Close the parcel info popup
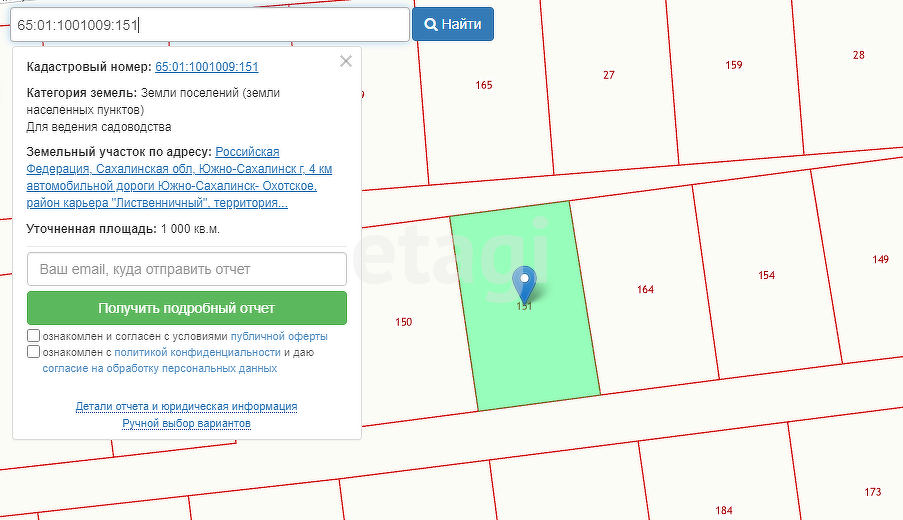This screenshot has width=903, height=520. [x=346, y=61]
